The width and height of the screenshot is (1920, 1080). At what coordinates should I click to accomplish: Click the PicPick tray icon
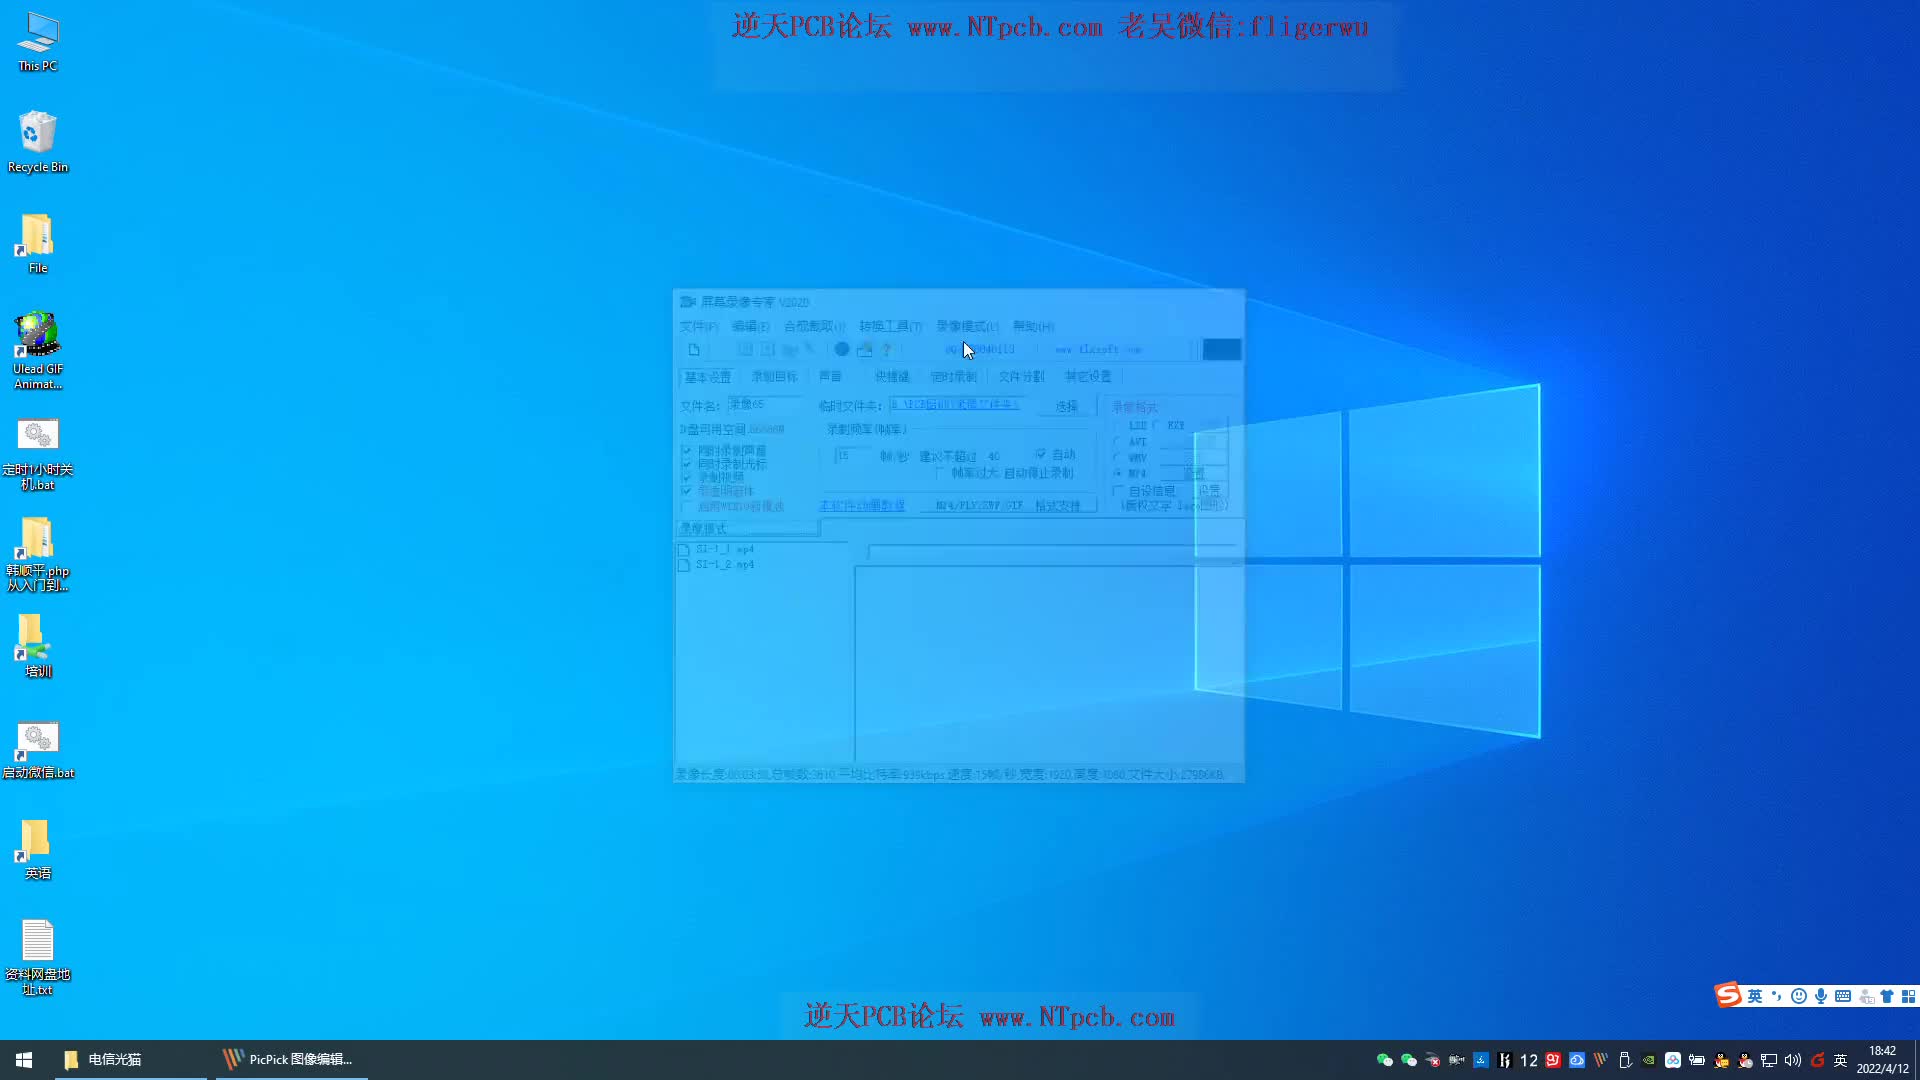point(1601,1060)
